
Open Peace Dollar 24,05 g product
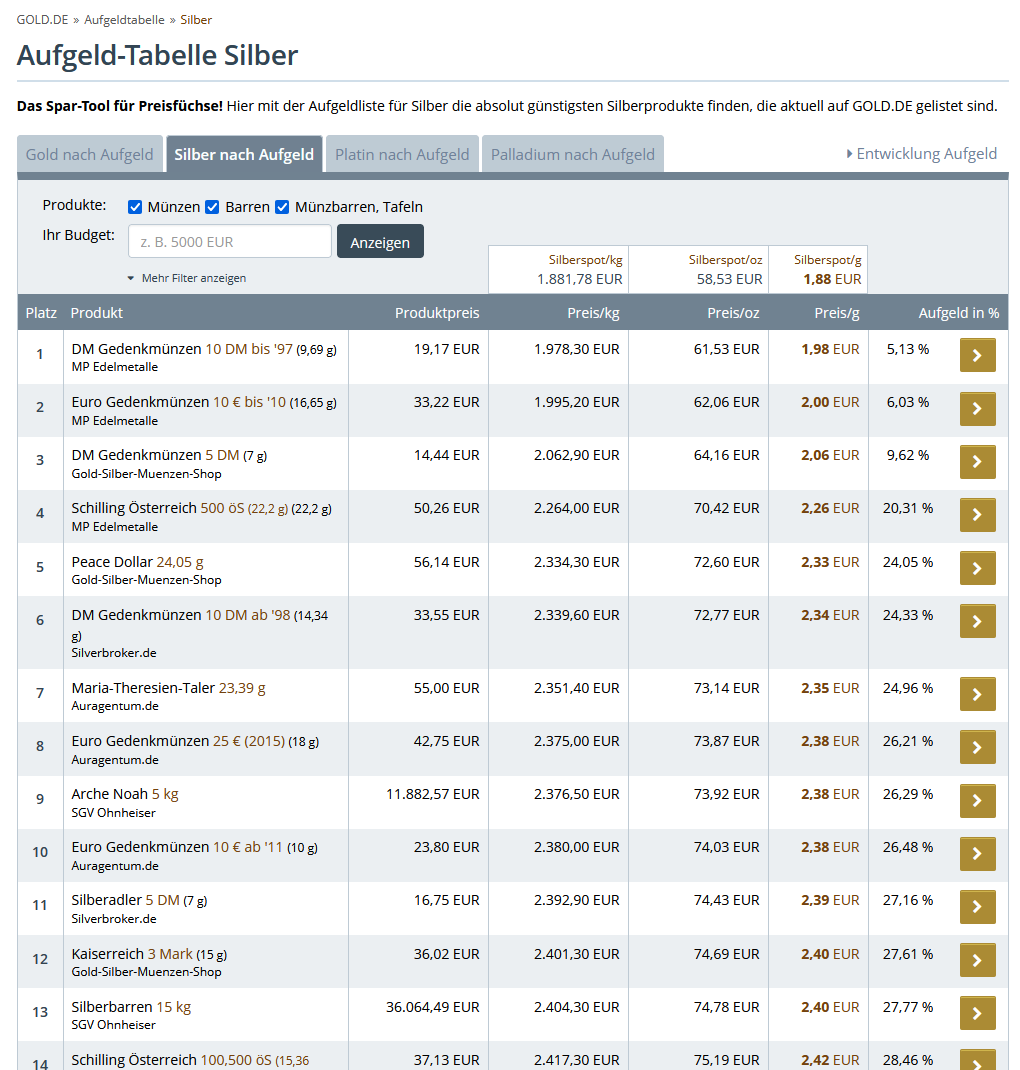point(138,562)
